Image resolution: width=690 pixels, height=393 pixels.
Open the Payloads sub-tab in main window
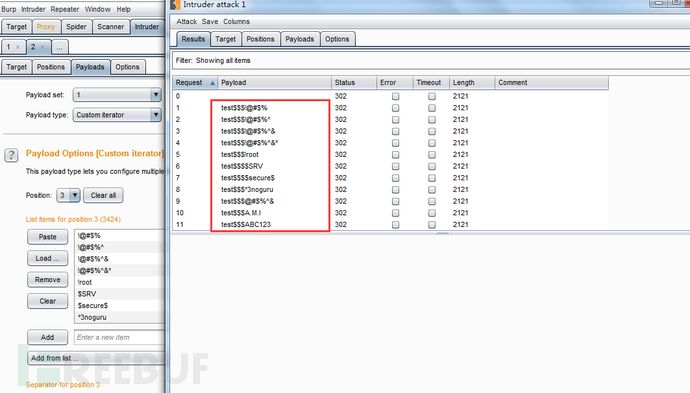[x=90, y=67]
